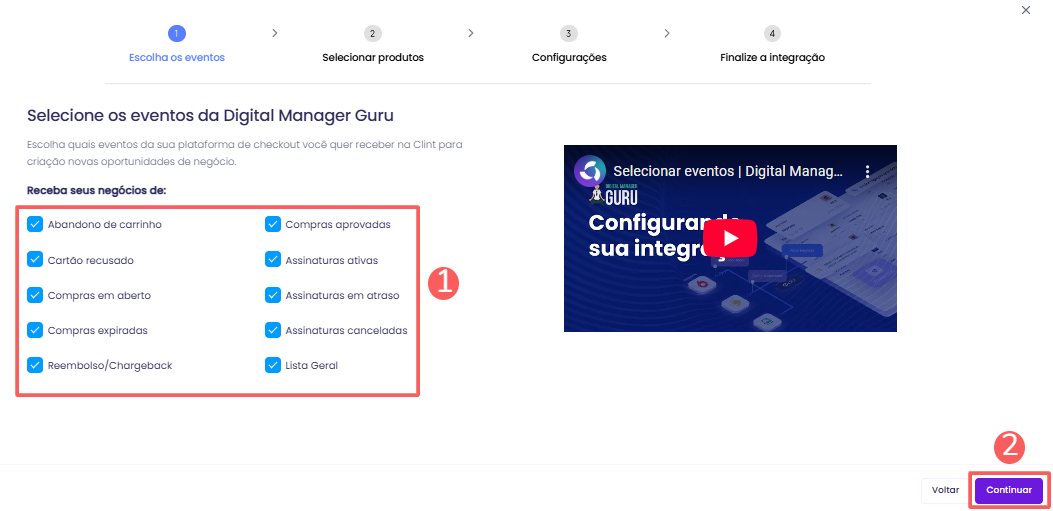Click the step 3 numbered circle

coord(569,33)
